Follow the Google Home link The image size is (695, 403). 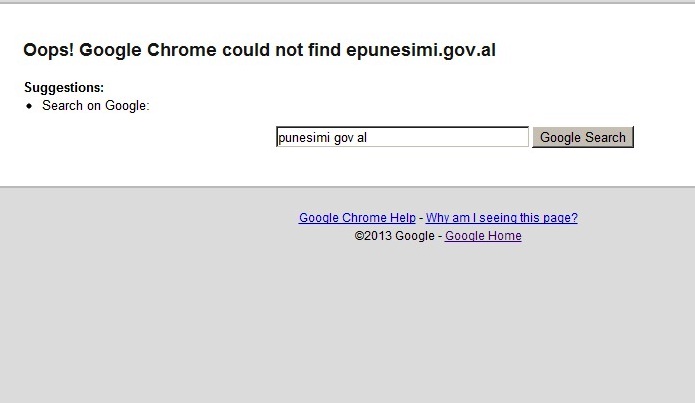click(483, 236)
